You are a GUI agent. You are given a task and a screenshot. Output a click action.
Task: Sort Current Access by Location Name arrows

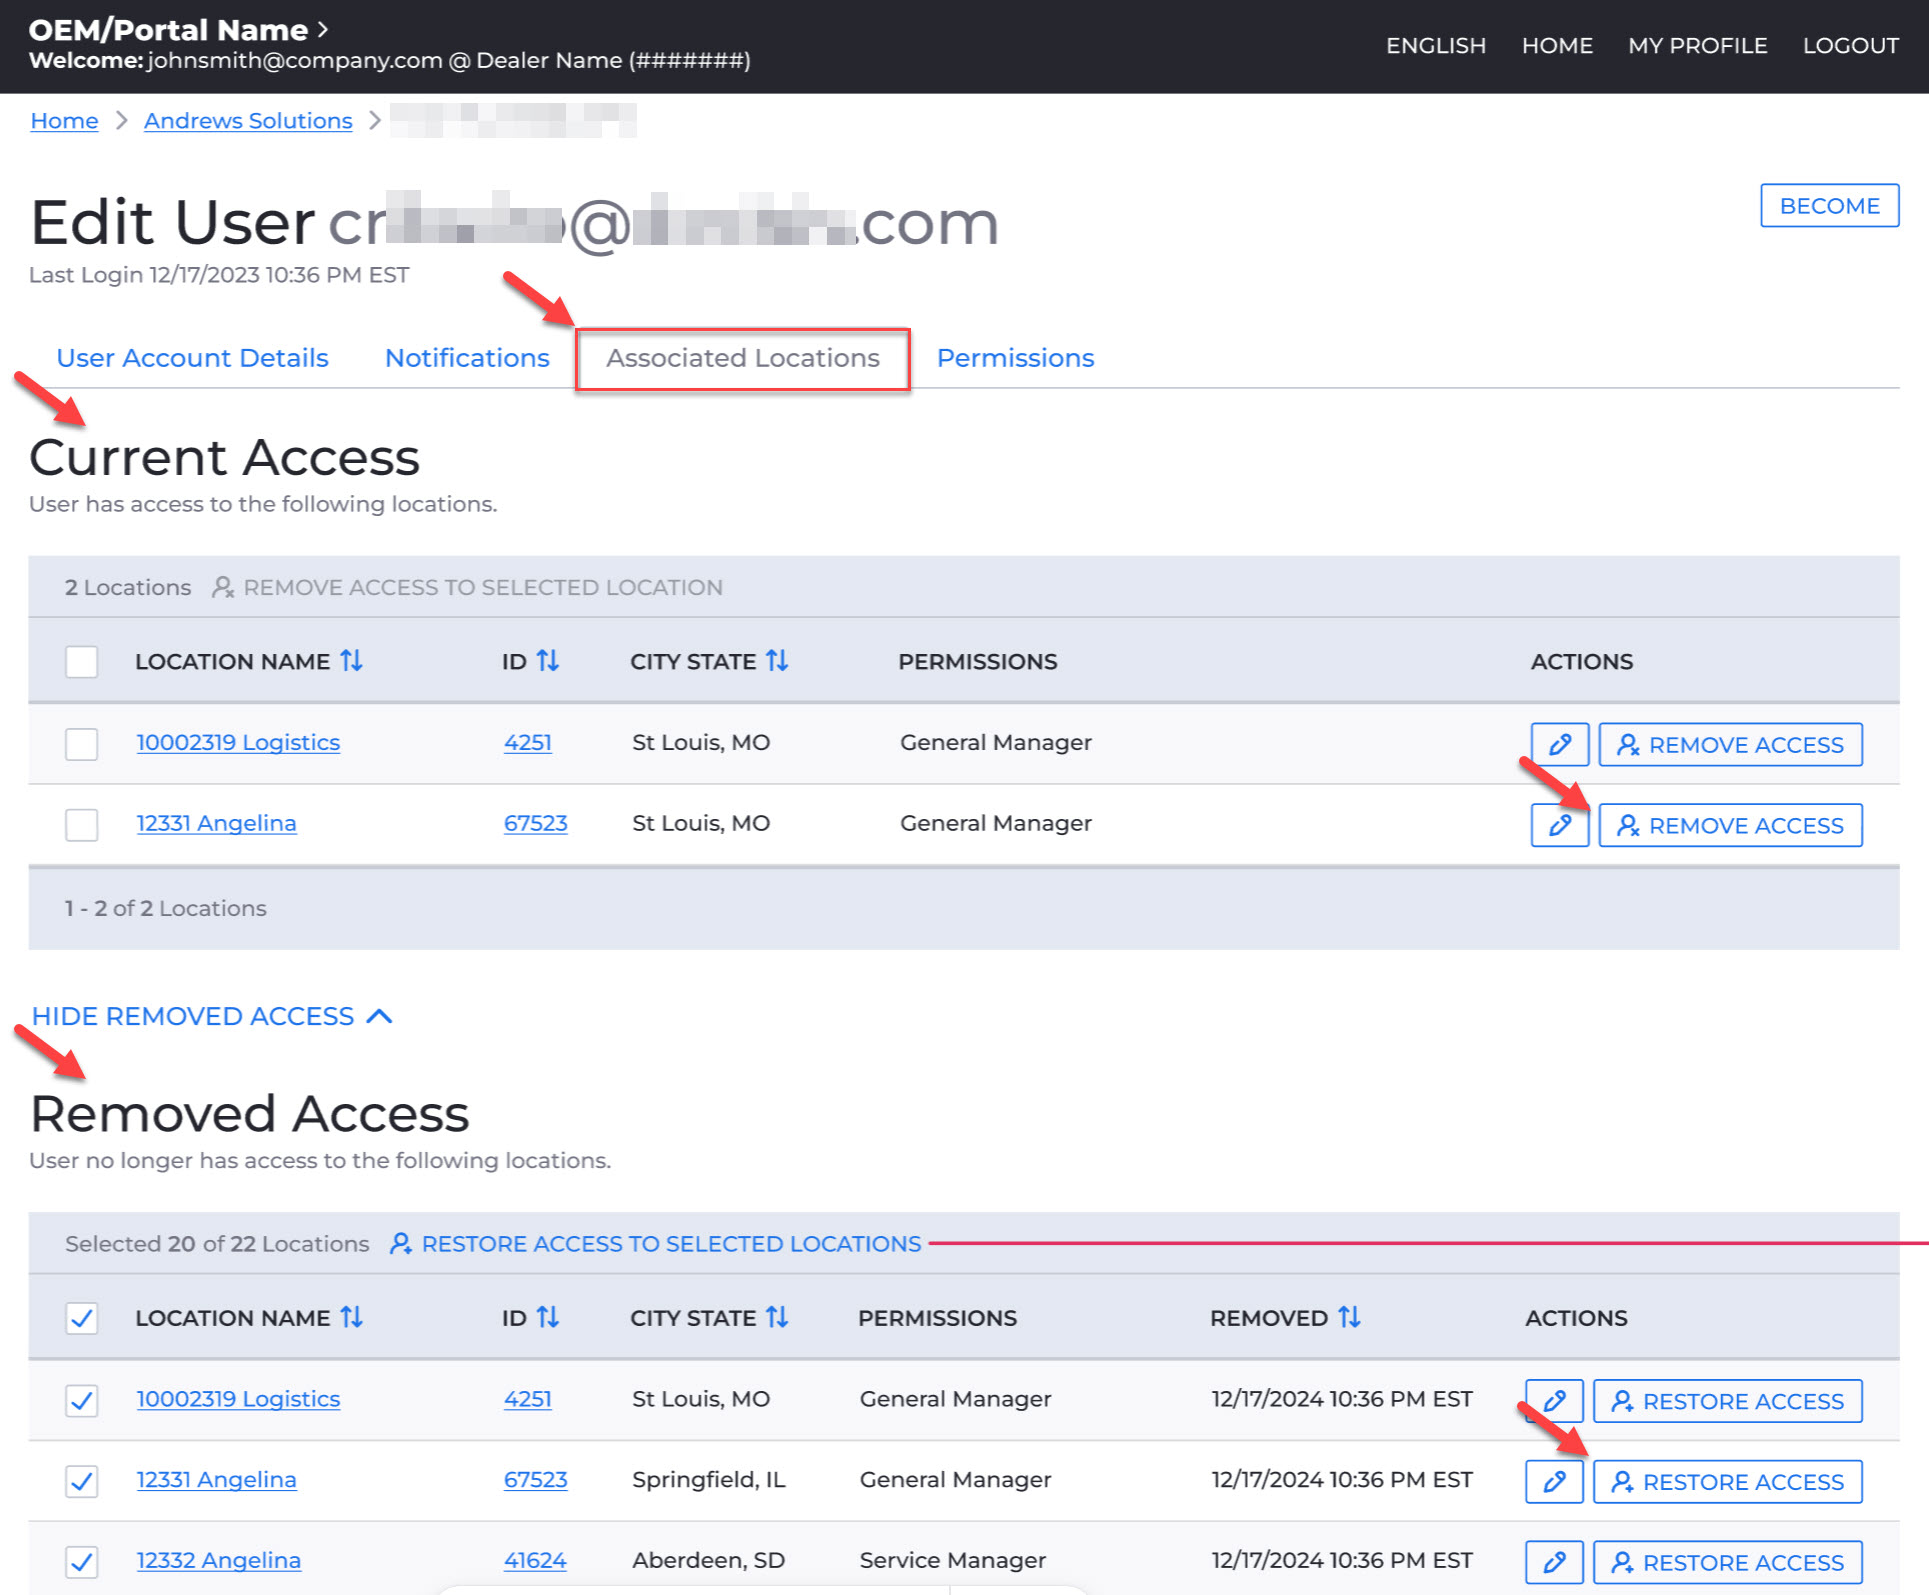pos(351,661)
